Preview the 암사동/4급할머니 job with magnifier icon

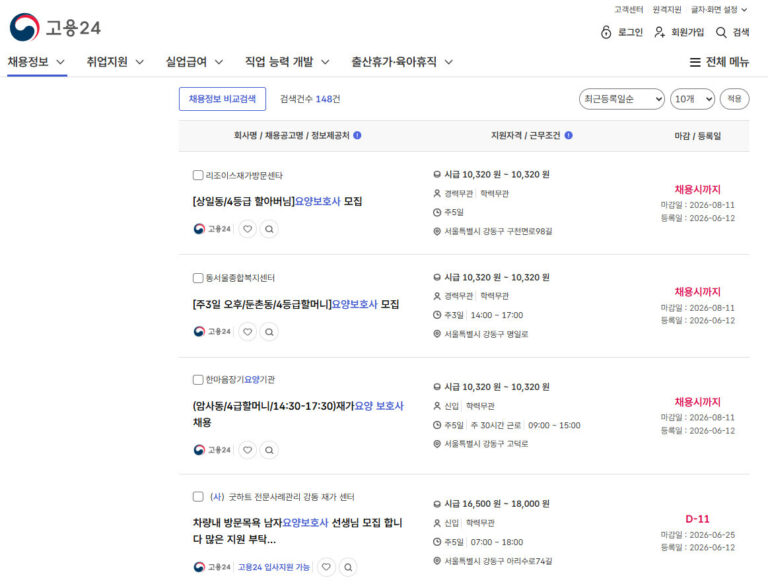[x=269, y=450]
